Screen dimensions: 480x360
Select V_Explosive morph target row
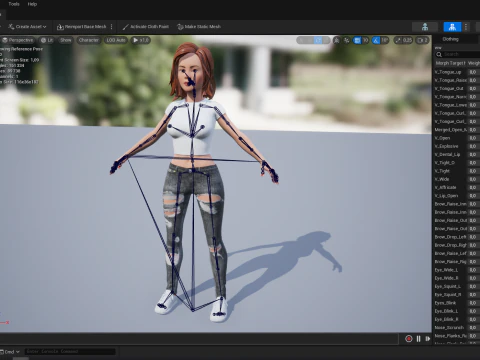457,146
